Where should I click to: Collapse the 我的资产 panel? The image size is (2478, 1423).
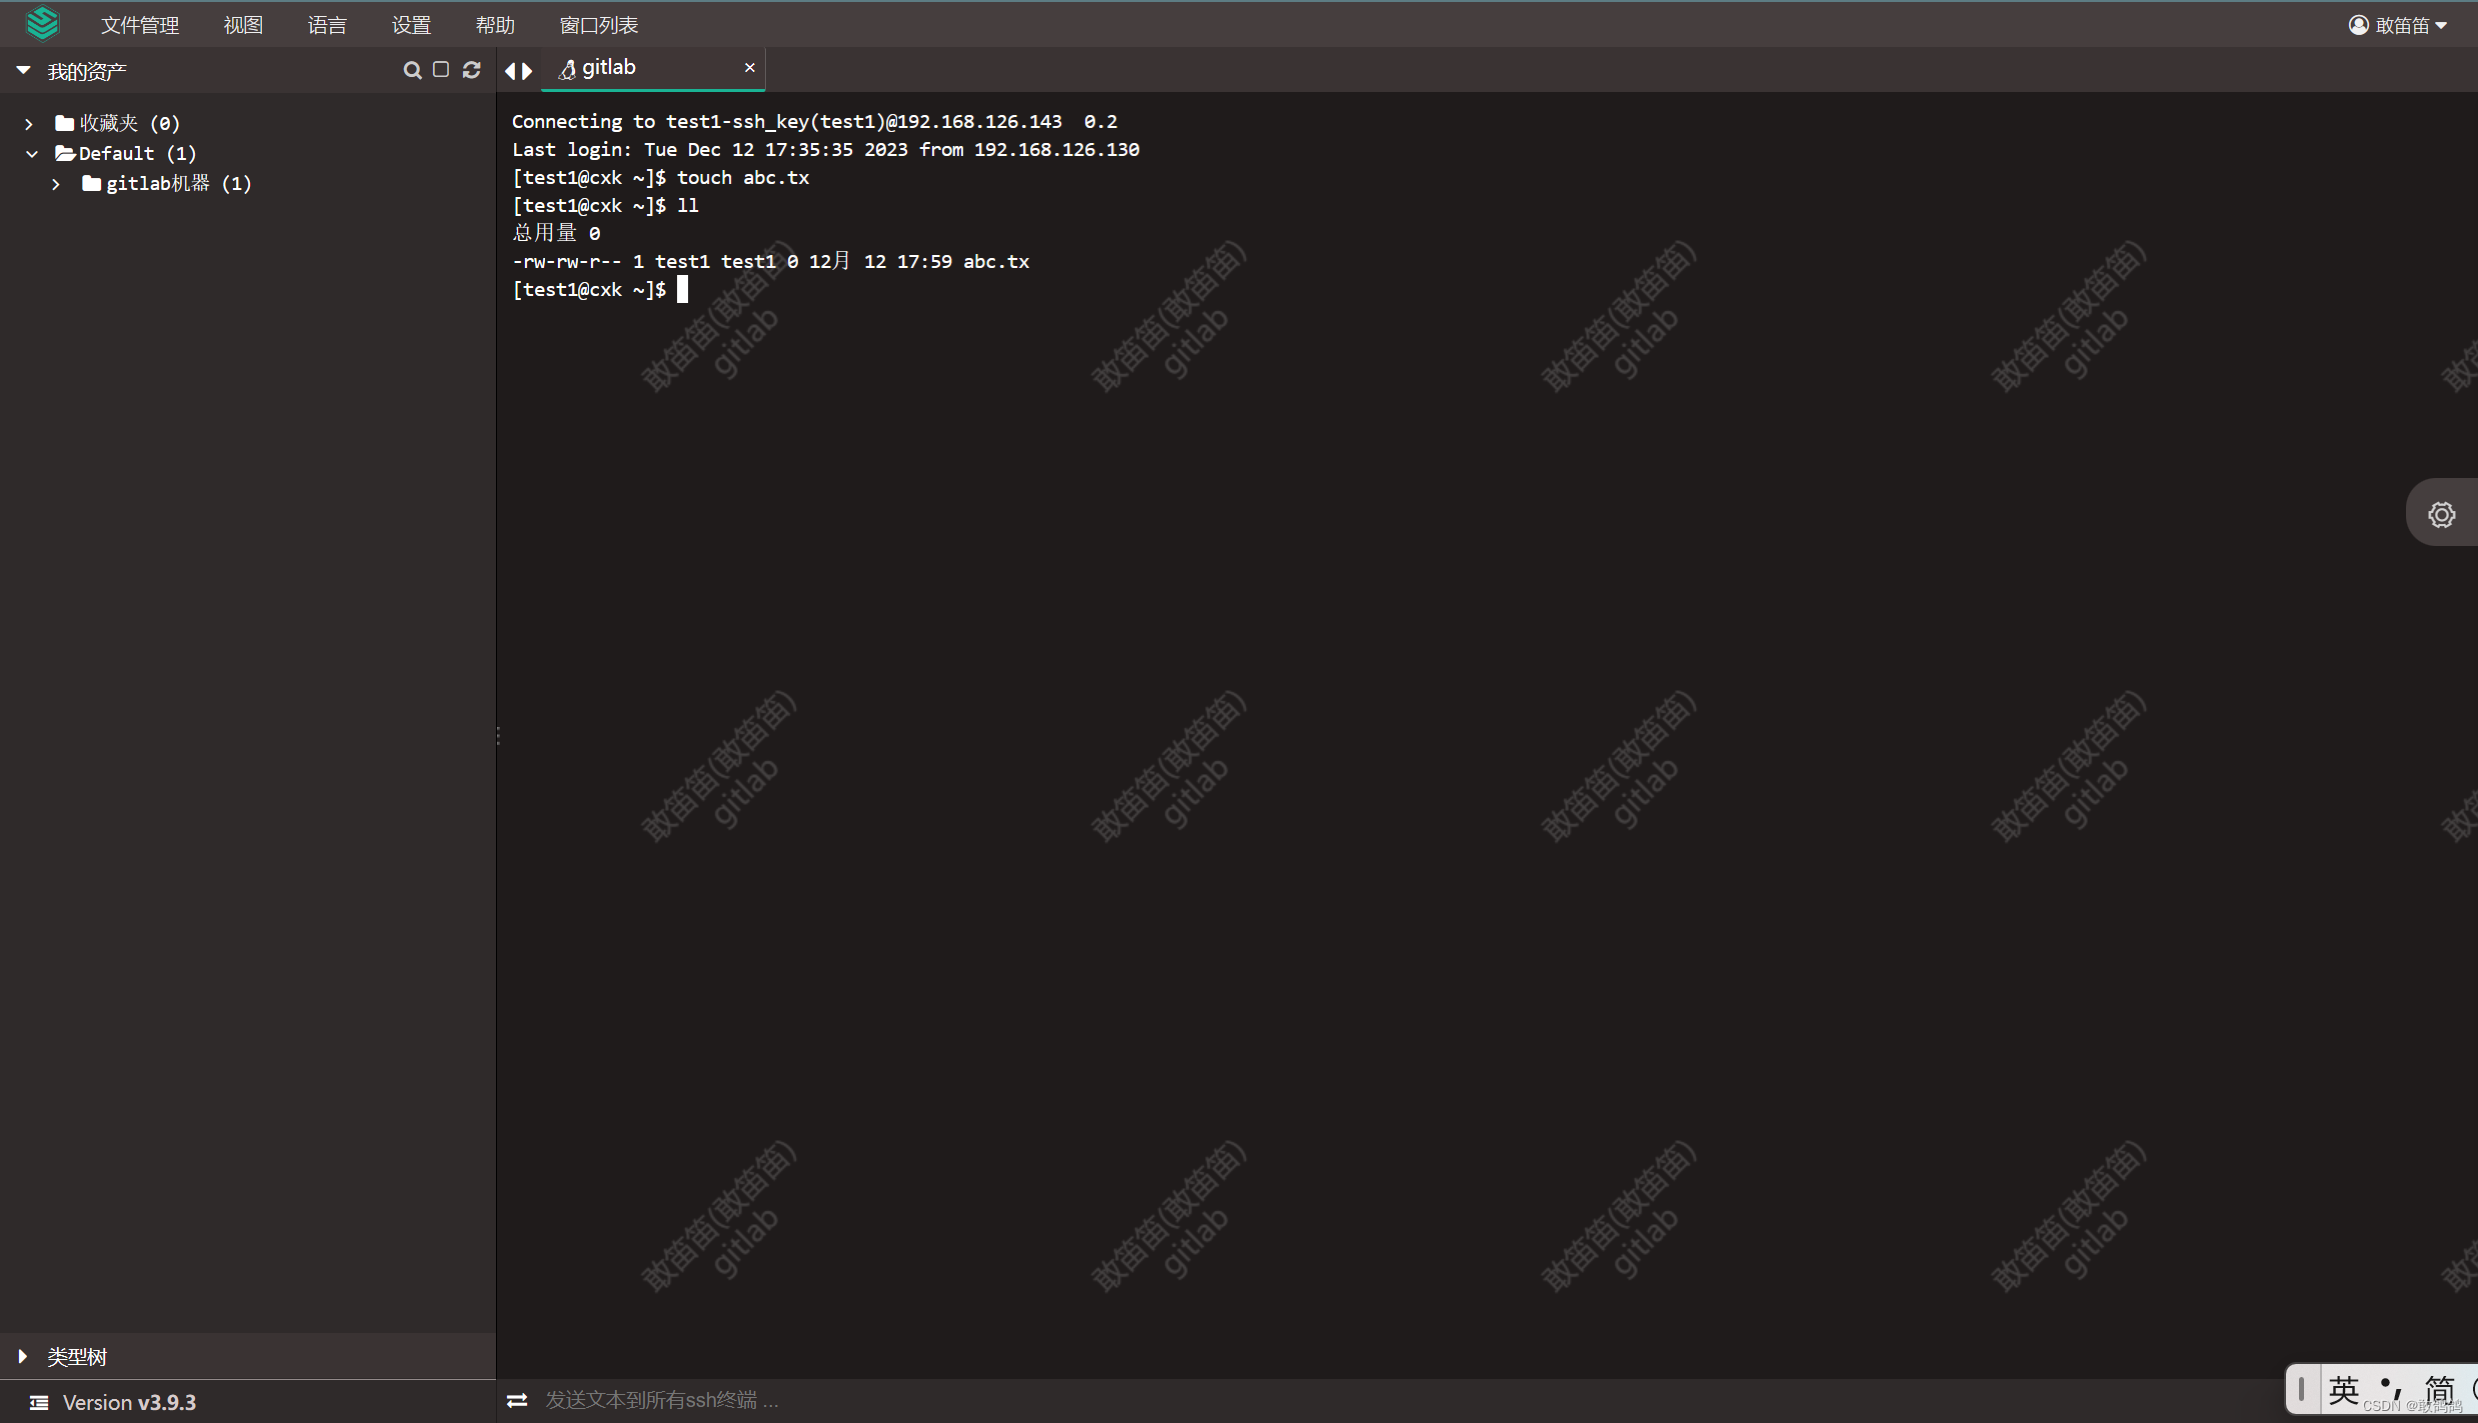[x=23, y=71]
